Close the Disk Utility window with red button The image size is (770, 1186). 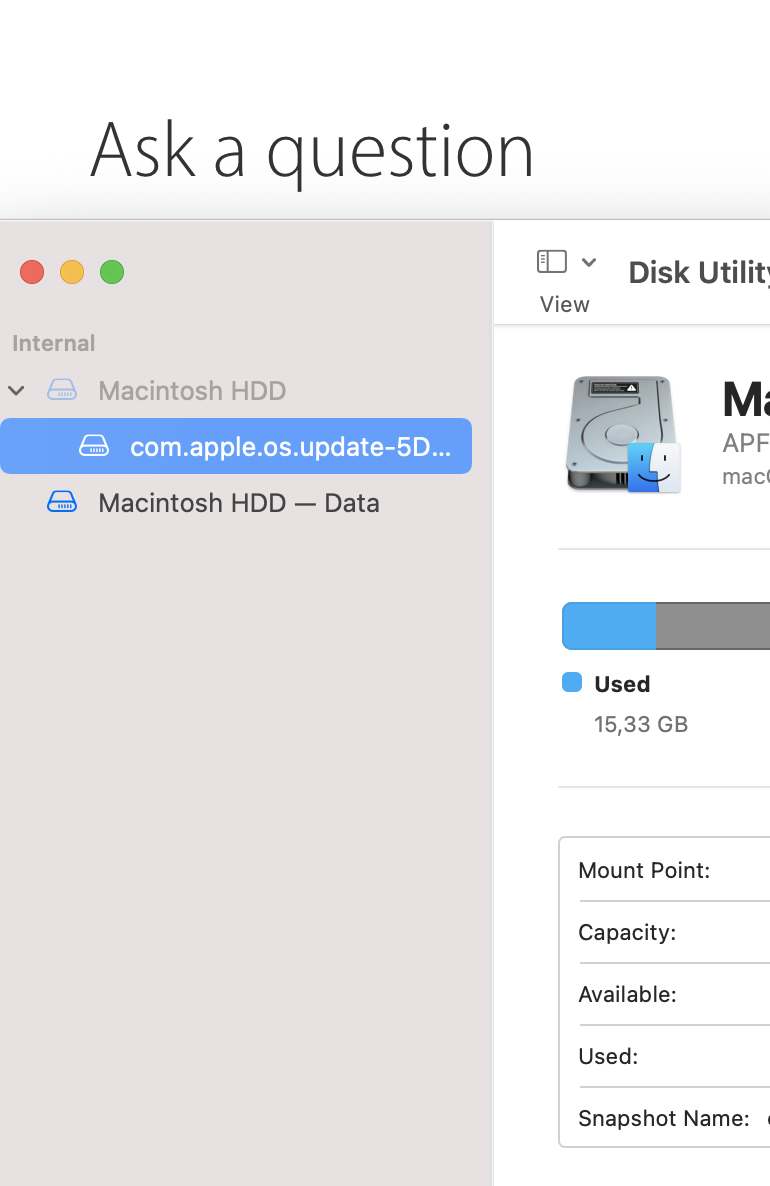point(32,272)
